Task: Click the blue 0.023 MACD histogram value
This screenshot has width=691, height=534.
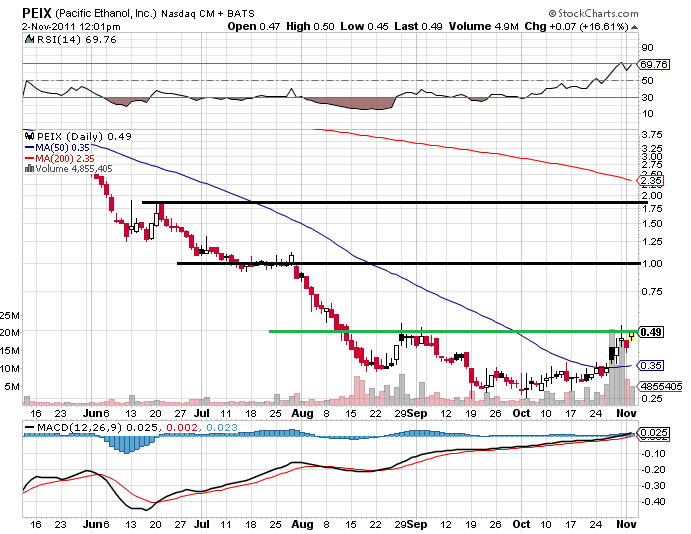Action: [x=222, y=427]
